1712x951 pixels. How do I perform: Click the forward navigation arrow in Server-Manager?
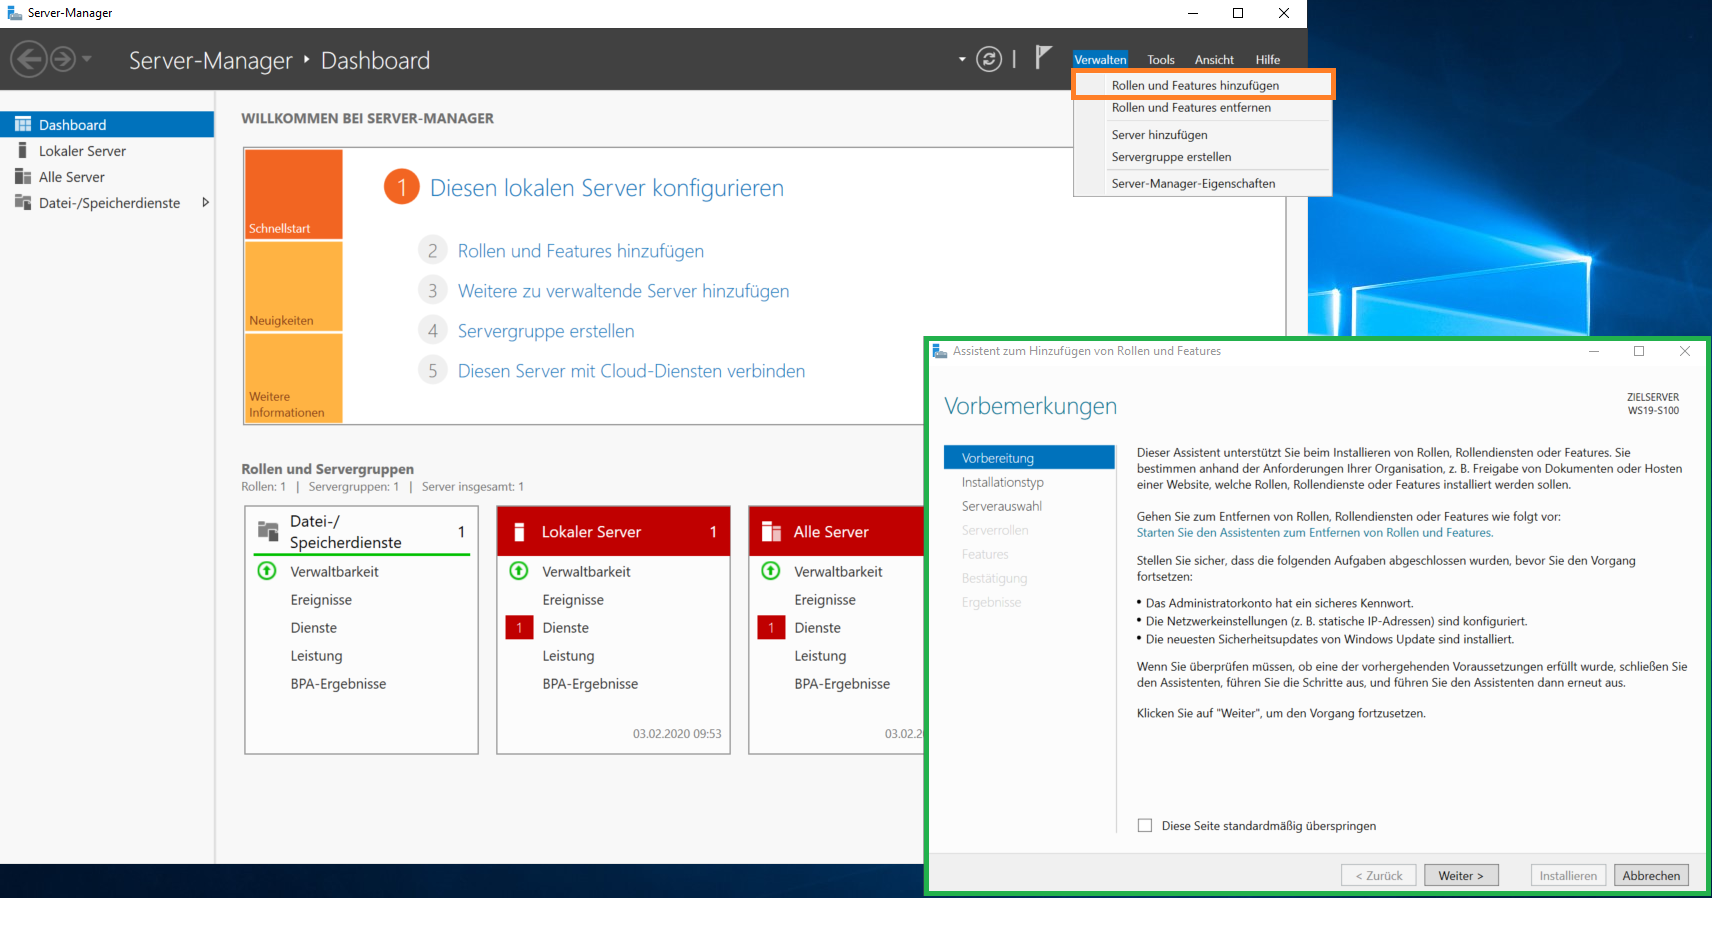tap(63, 59)
